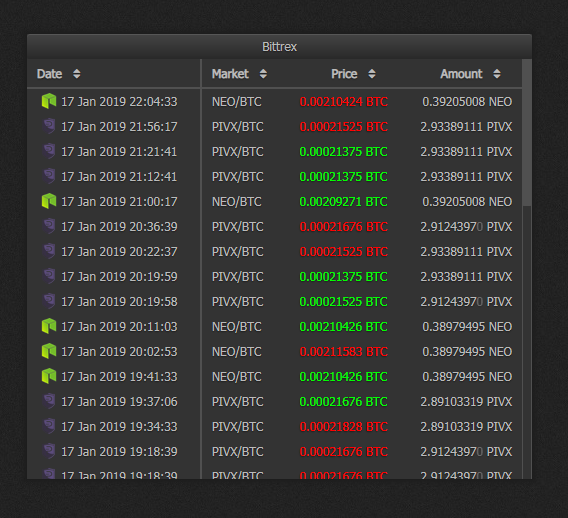Click the PIVX icon on the 21:12:41 row
The width and height of the screenshot is (568, 518).
point(49,176)
